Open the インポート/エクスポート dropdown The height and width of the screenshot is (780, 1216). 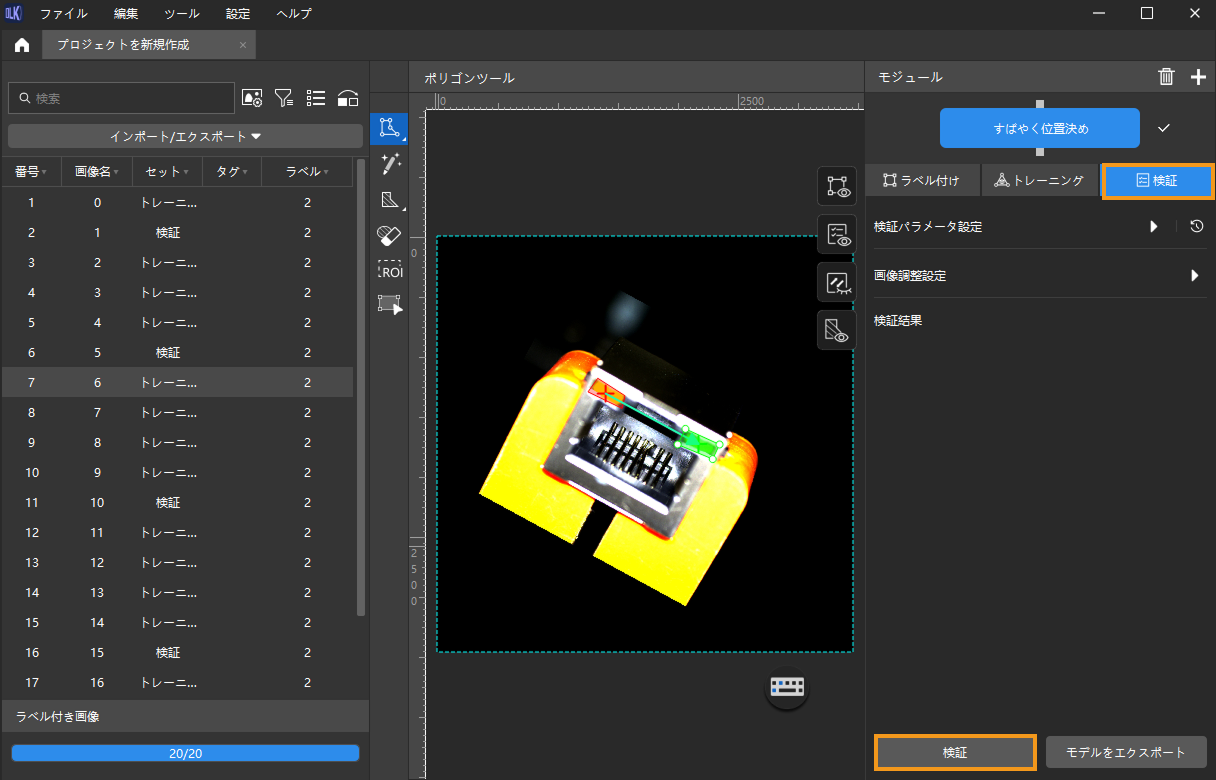pyautogui.click(x=185, y=136)
